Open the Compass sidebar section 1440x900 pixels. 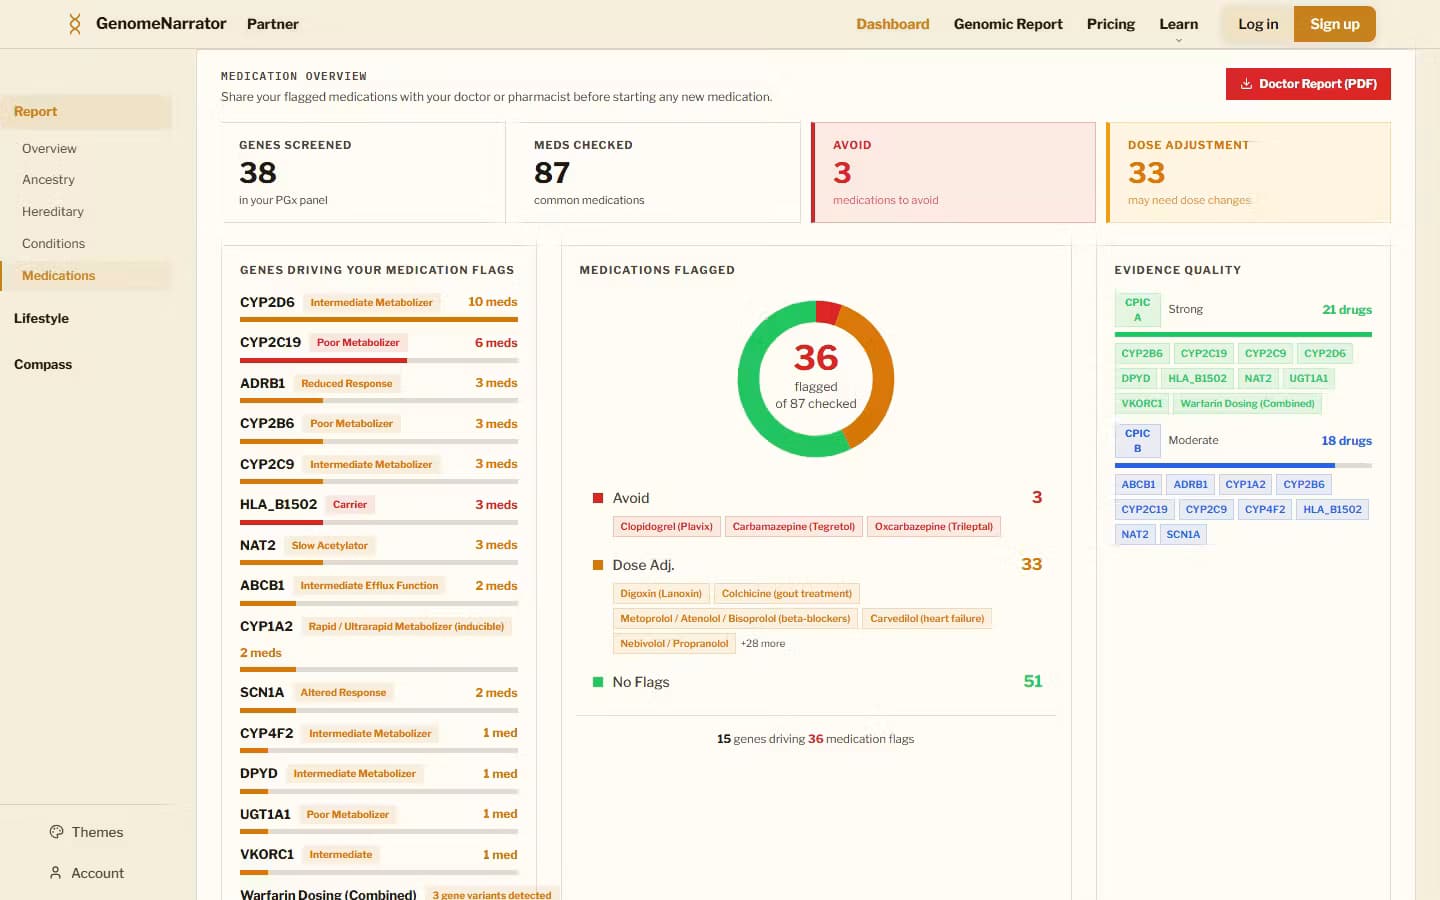tap(43, 365)
